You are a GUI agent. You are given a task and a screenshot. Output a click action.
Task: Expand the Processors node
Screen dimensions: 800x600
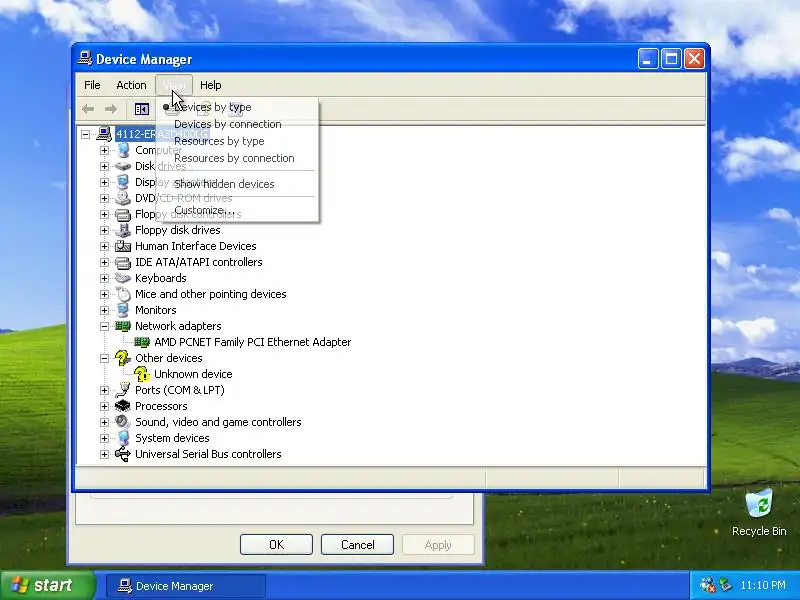pyautogui.click(x=105, y=406)
